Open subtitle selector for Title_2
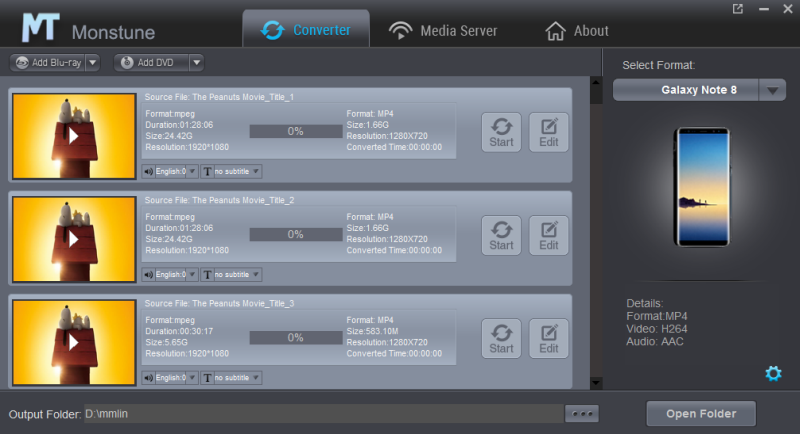Viewport: 800px width, 434px height. pyautogui.click(x=232, y=275)
